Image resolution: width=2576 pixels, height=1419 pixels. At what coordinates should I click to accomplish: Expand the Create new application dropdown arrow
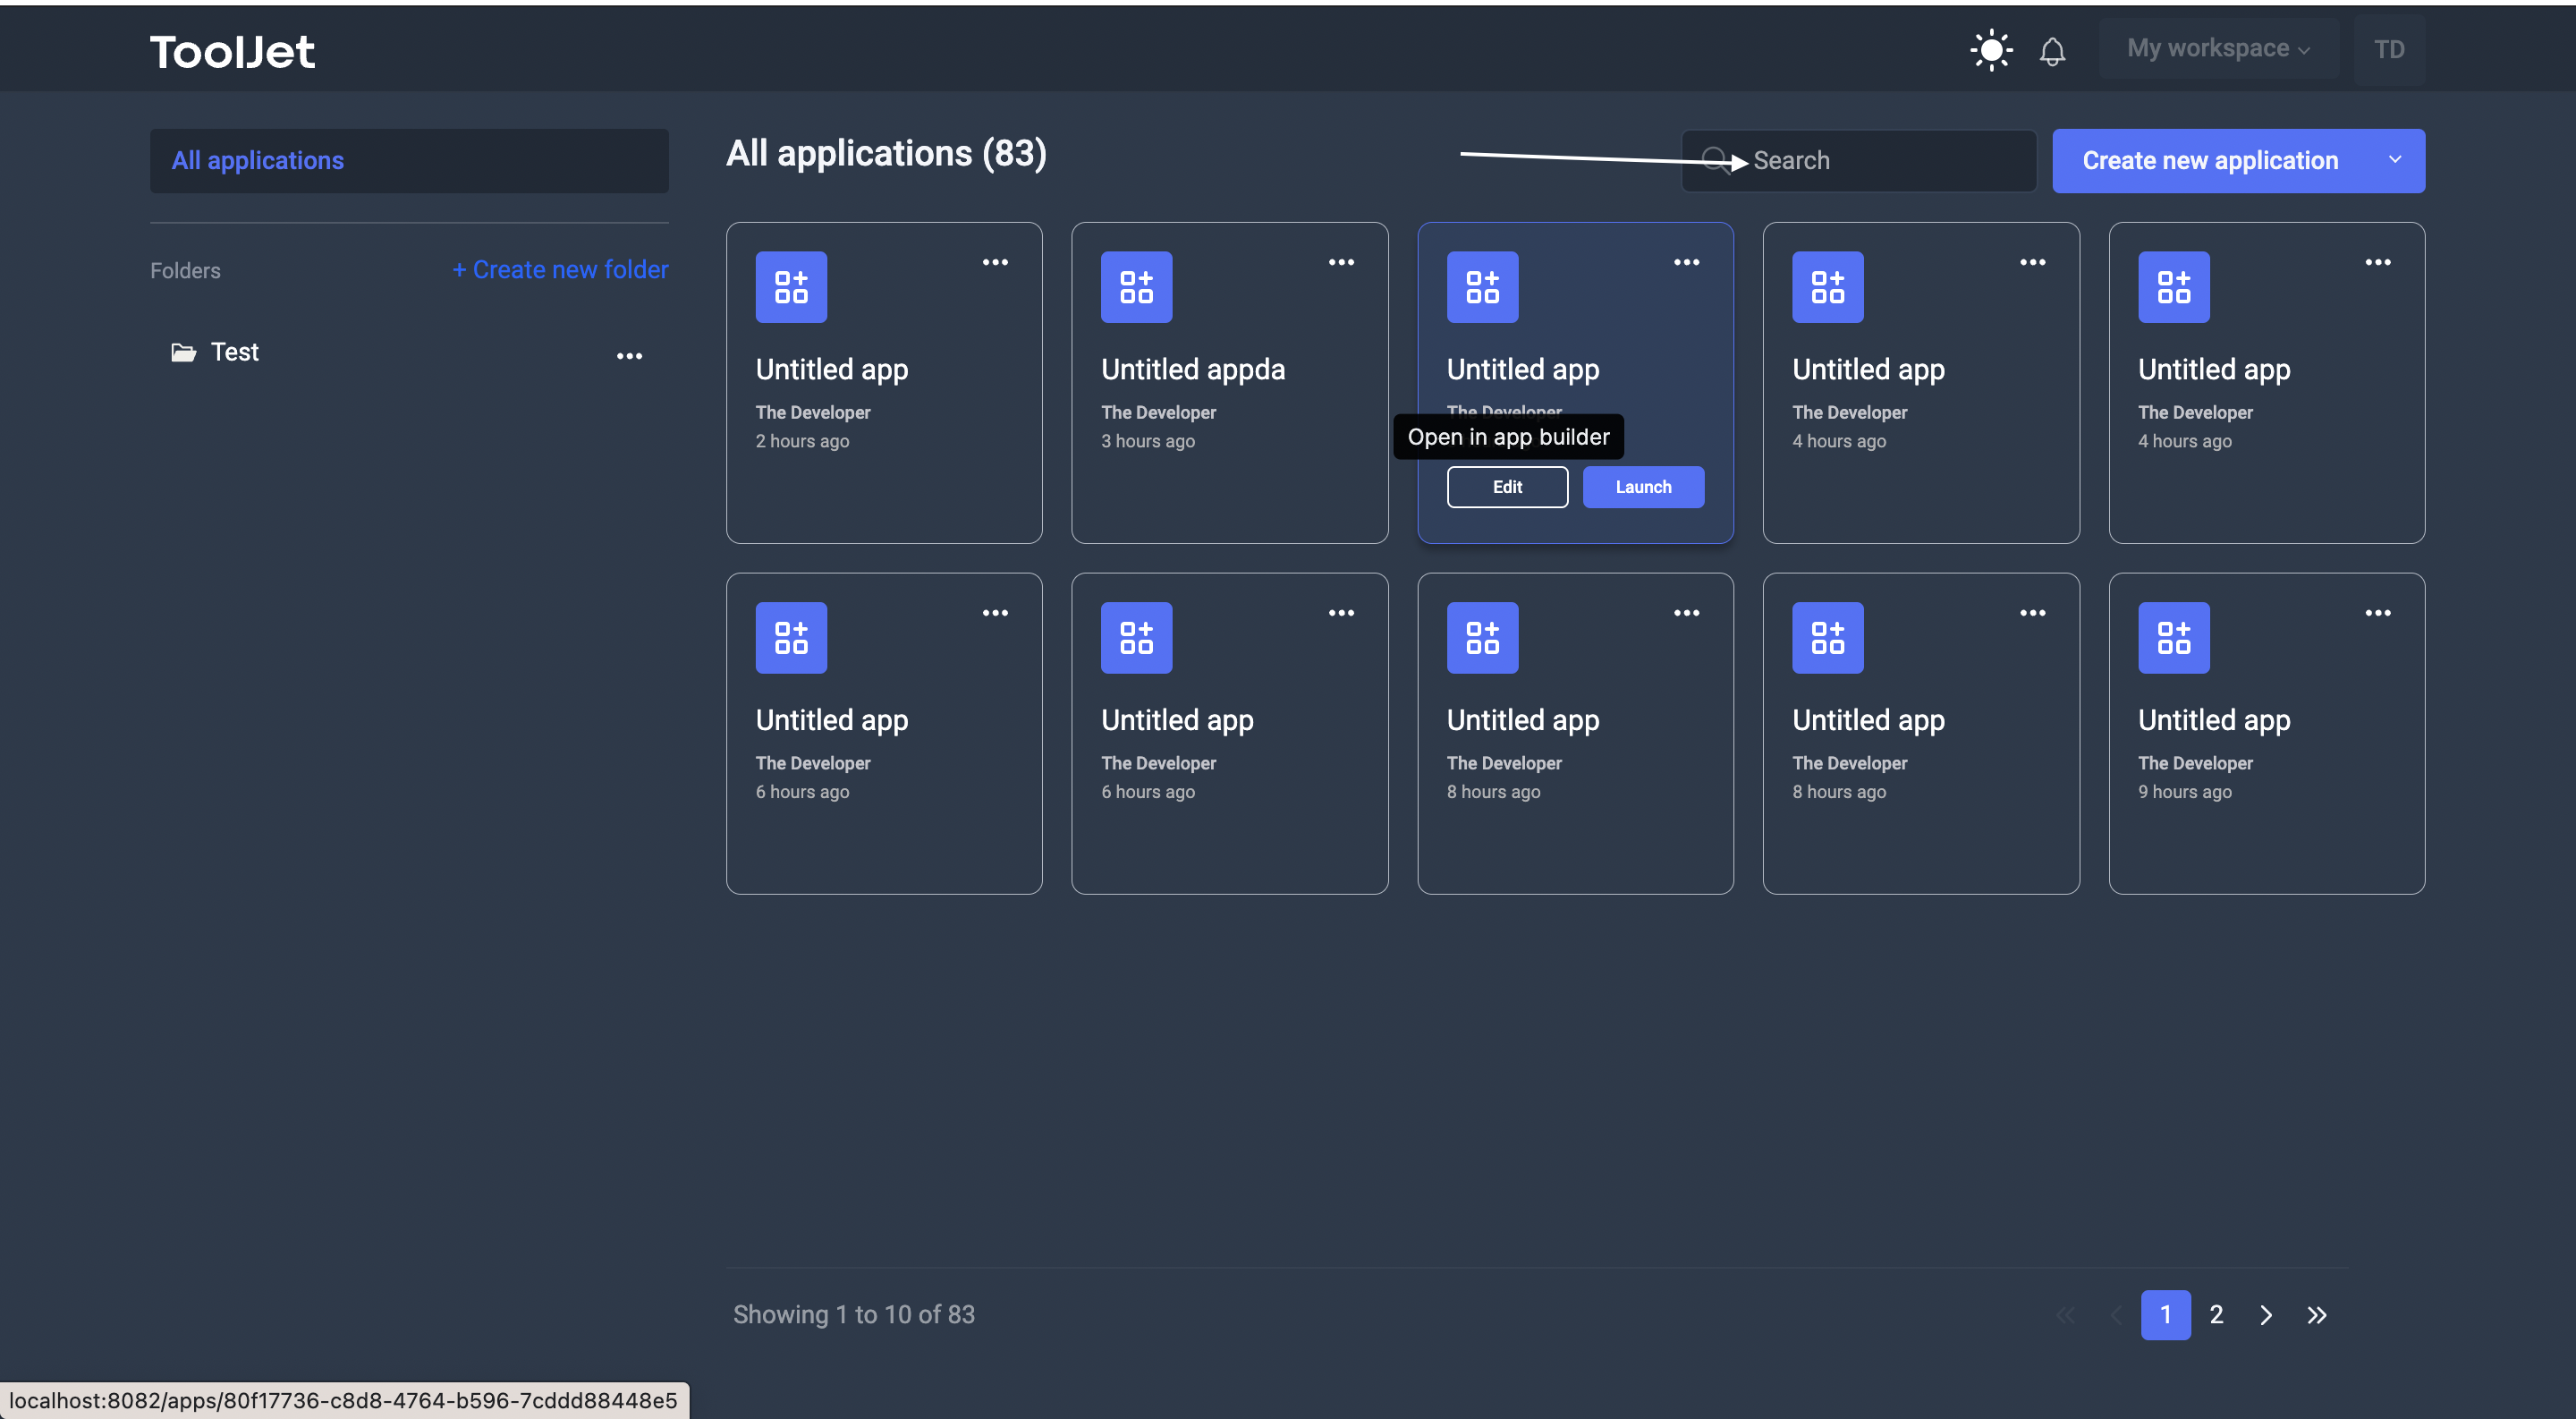(x=2396, y=160)
